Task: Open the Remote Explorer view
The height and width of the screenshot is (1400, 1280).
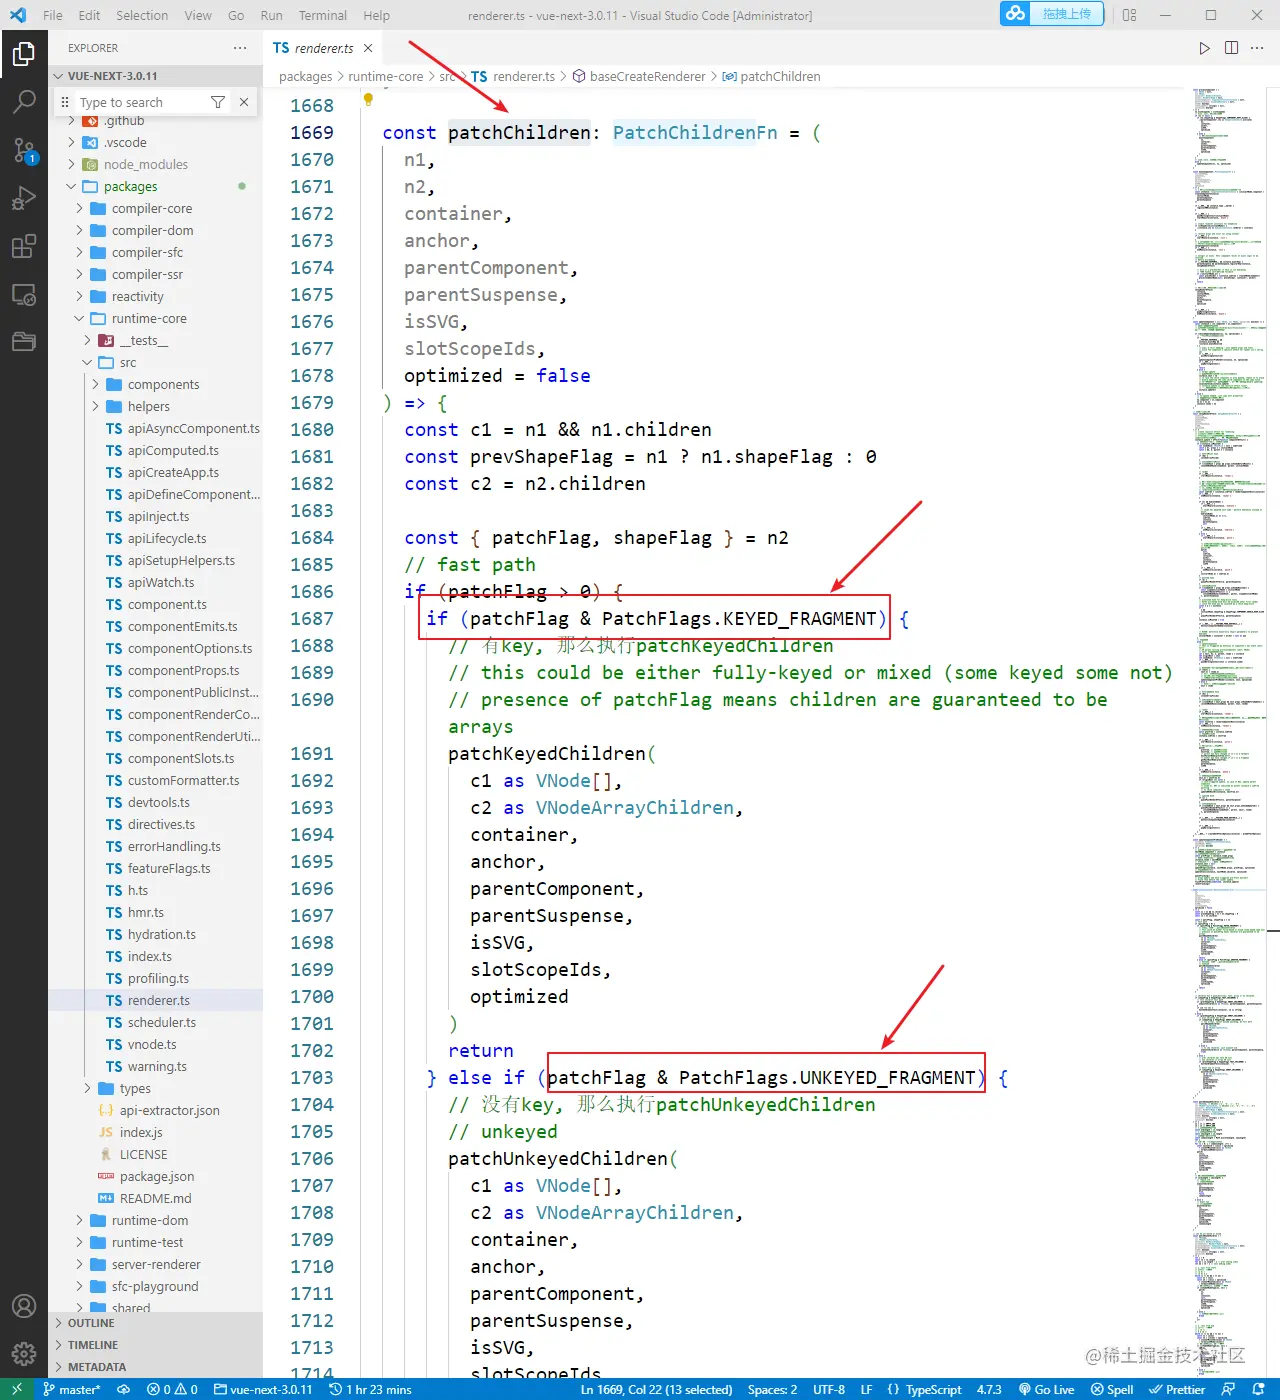Action: pos(24,294)
